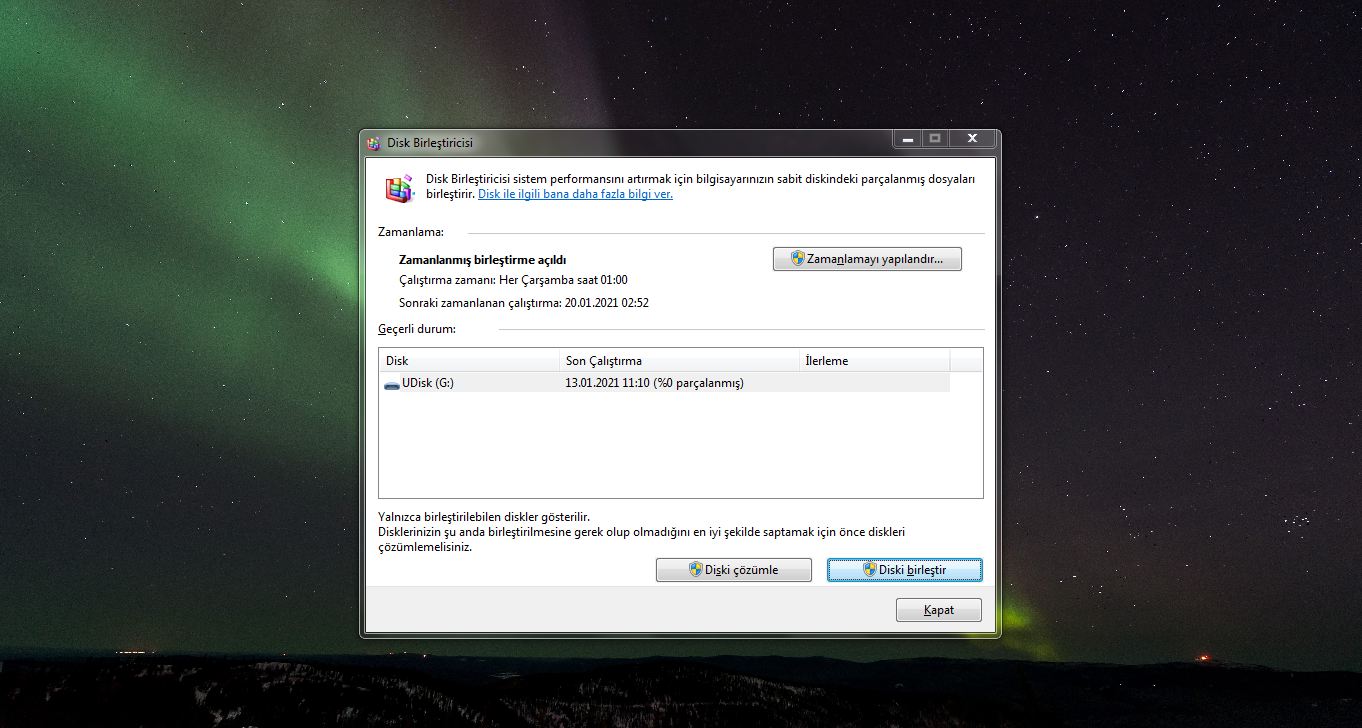Click shield icon on Diski çözümle button
The image size is (1362, 728).
[x=696, y=570]
